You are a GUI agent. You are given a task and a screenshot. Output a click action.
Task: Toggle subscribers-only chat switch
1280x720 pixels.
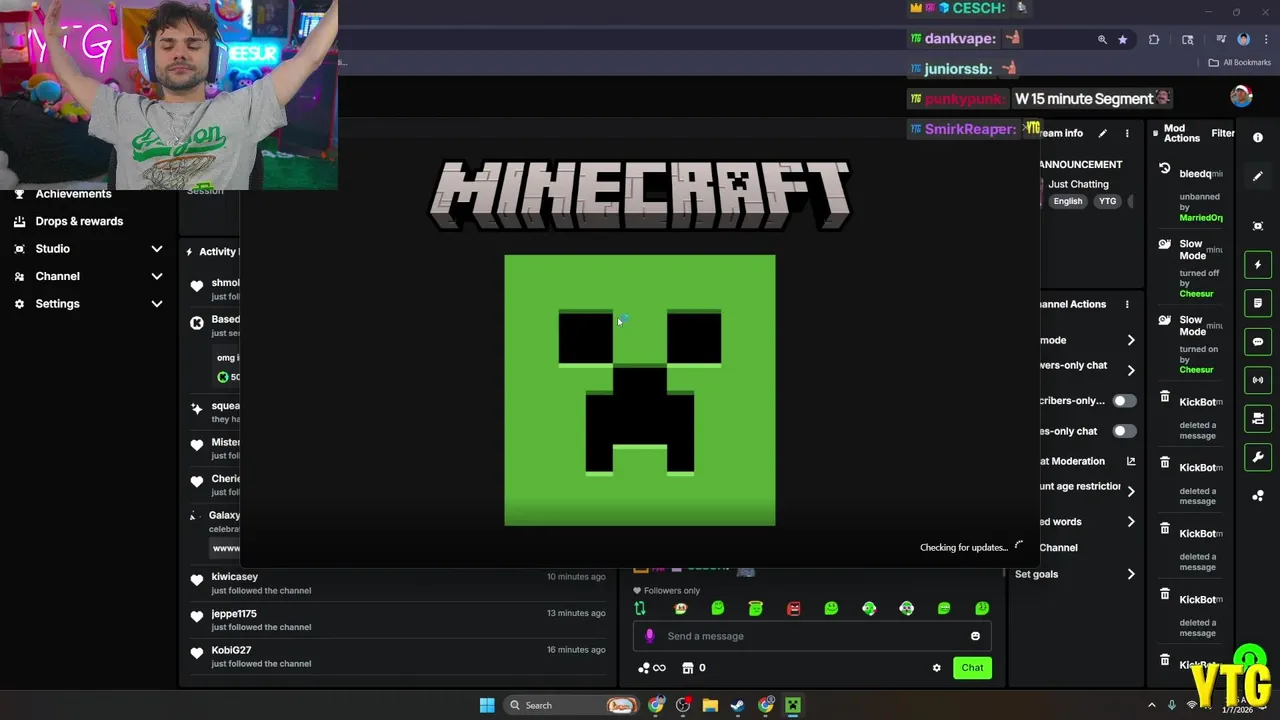coord(1124,401)
